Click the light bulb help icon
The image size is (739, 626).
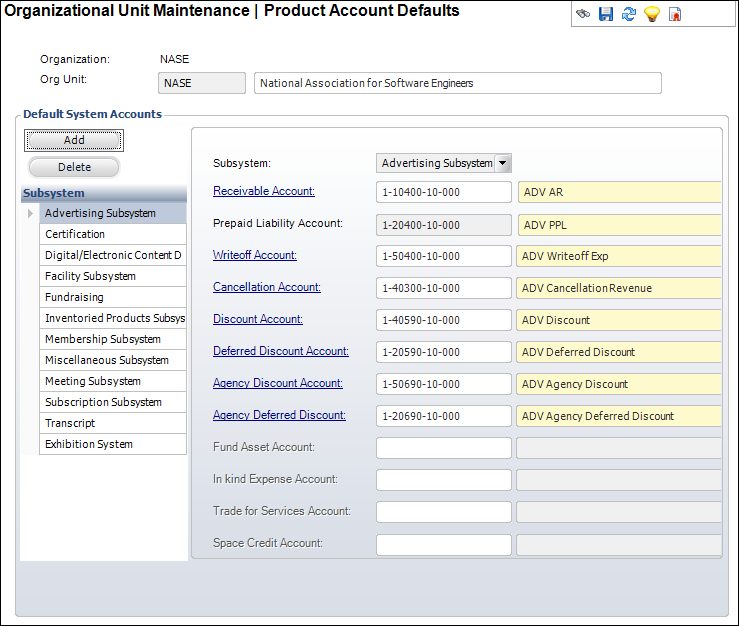click(x=652, y=15)
